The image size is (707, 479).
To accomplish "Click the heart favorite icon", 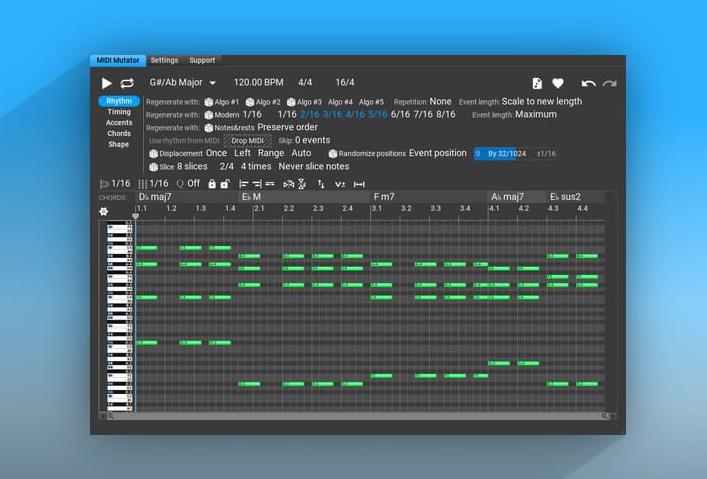I will point(558,83).
